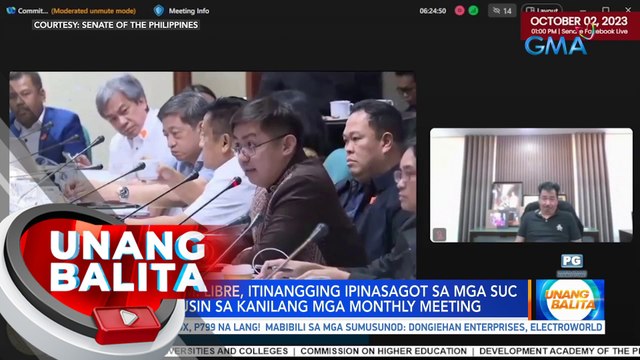Click the October 02, 2023 date banner
The image size is (640, 360).
[x=580, y=25]
